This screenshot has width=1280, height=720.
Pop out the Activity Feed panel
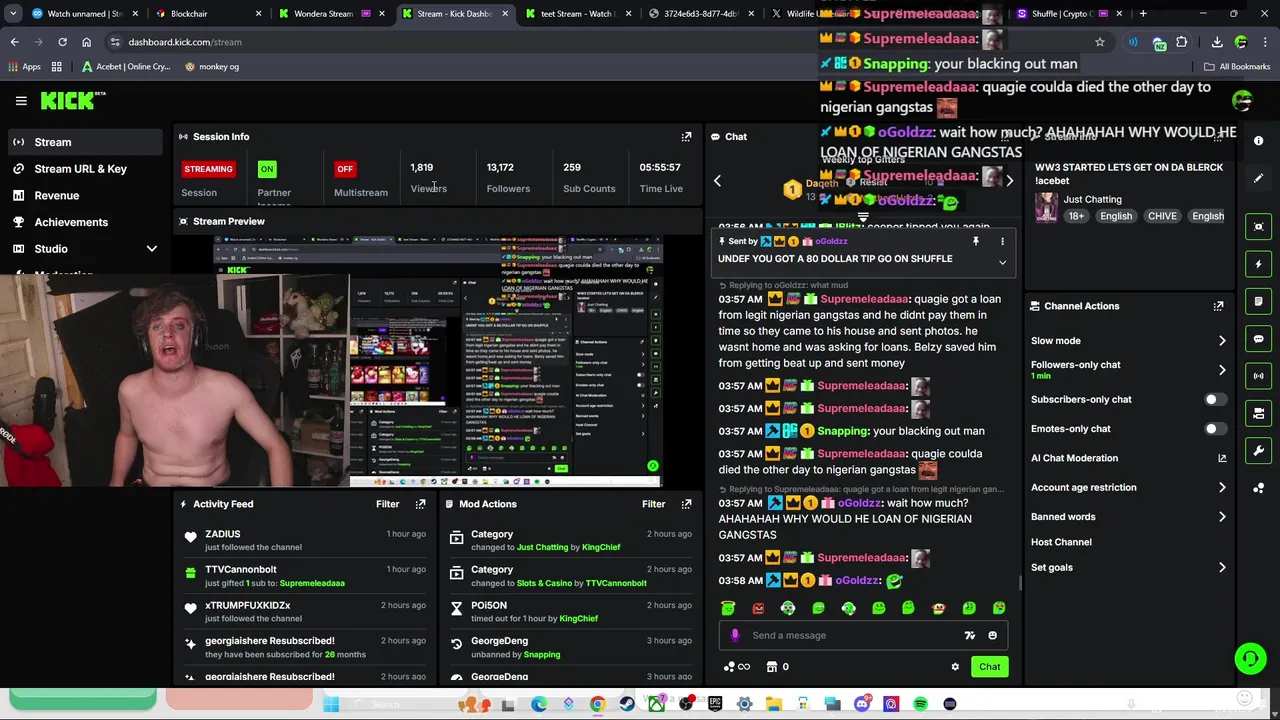point(420,504)
